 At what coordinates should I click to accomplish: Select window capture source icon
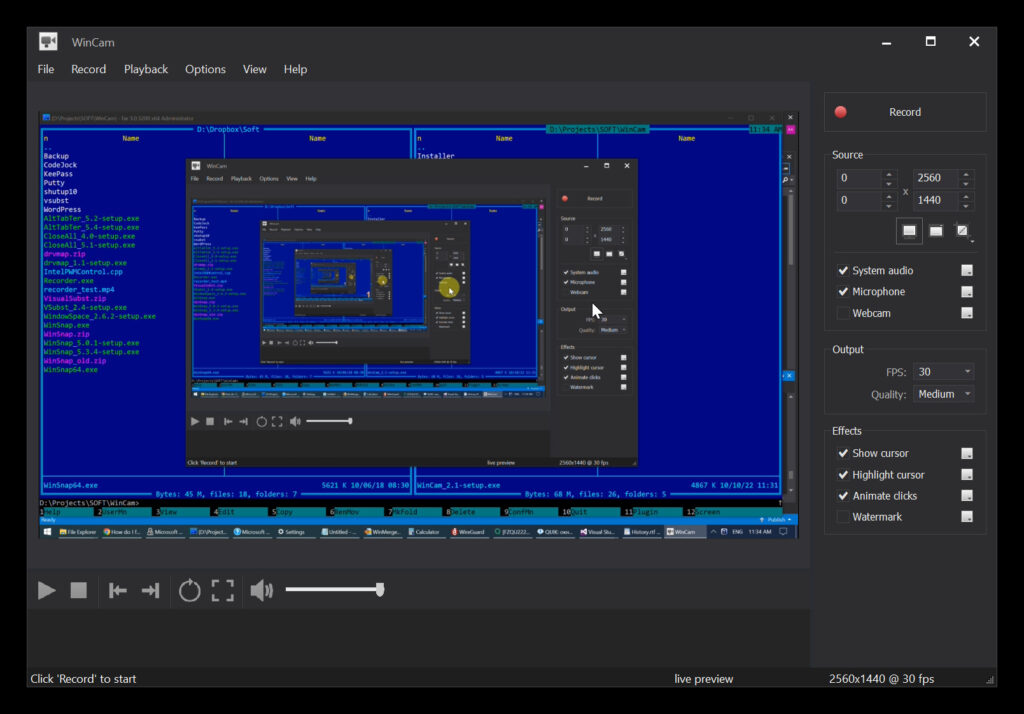click(x=936, y=231)
